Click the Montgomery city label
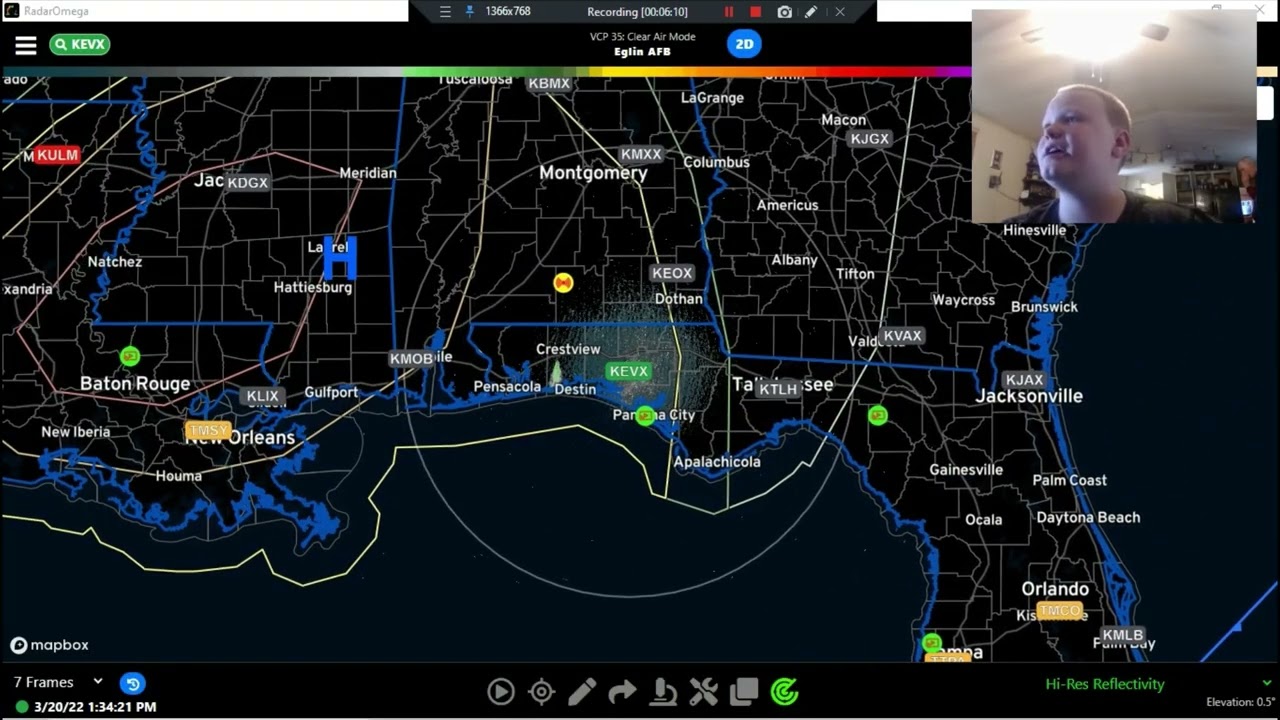The image size is (1280, 720). pyautogui.click(x=593, y=173)
